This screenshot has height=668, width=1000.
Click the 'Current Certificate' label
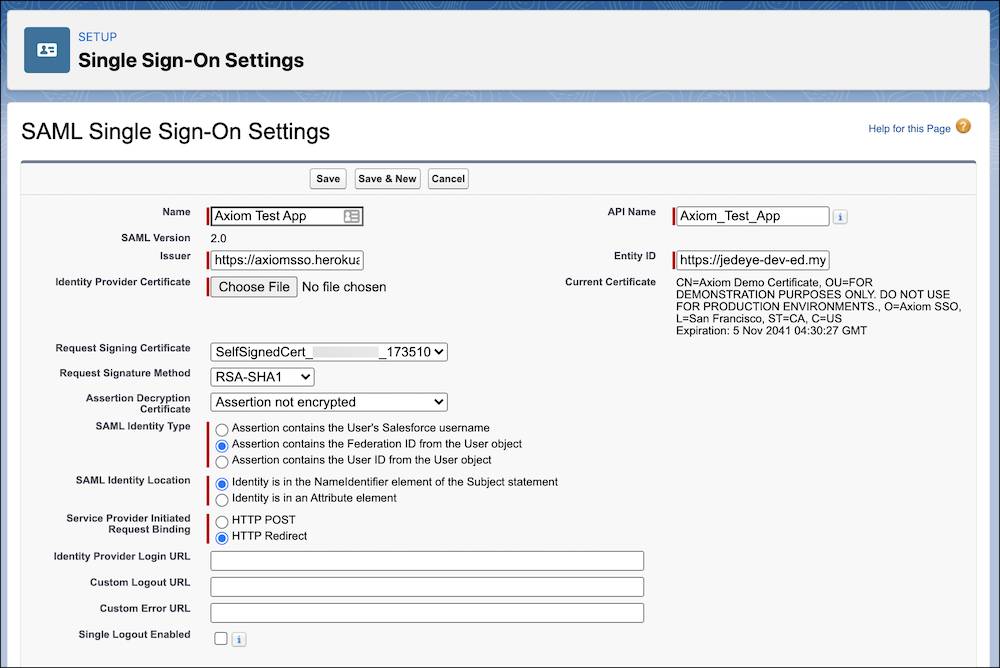click(x=610, y=282)
